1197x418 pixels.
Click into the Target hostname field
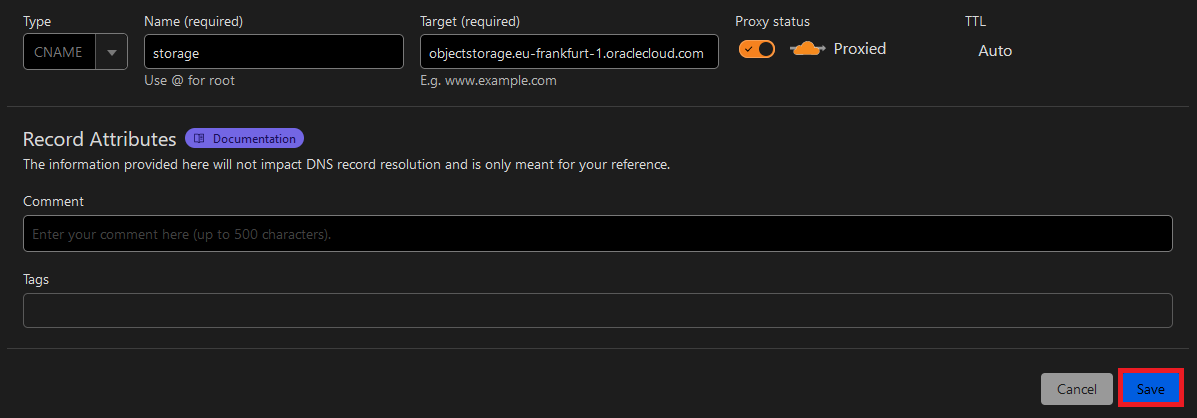(569, 52)
